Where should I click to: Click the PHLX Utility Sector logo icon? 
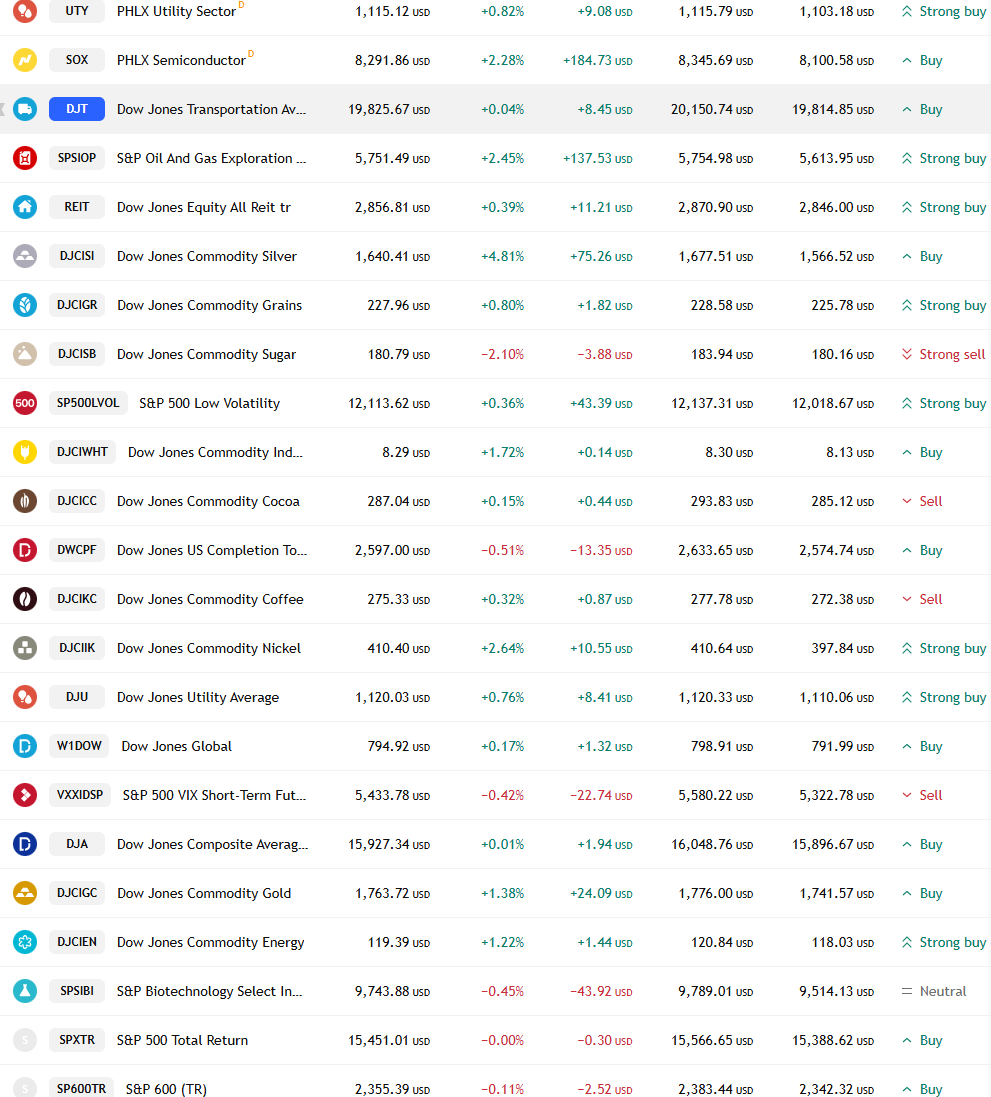click(x=24, y=11)
